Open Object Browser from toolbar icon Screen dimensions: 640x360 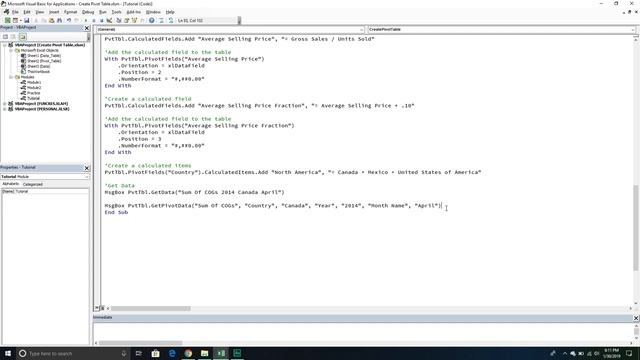coord(134,20)
